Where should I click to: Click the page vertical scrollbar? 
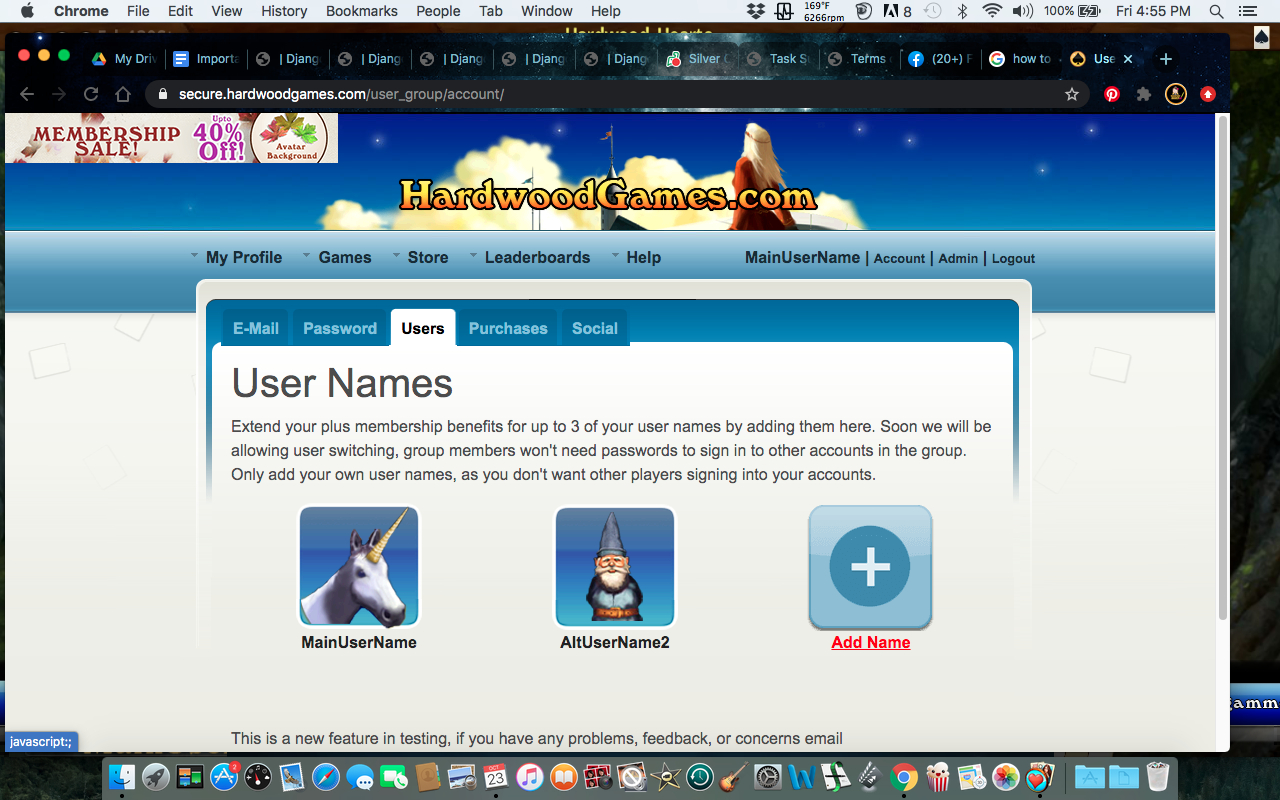tap(1222, 370)
